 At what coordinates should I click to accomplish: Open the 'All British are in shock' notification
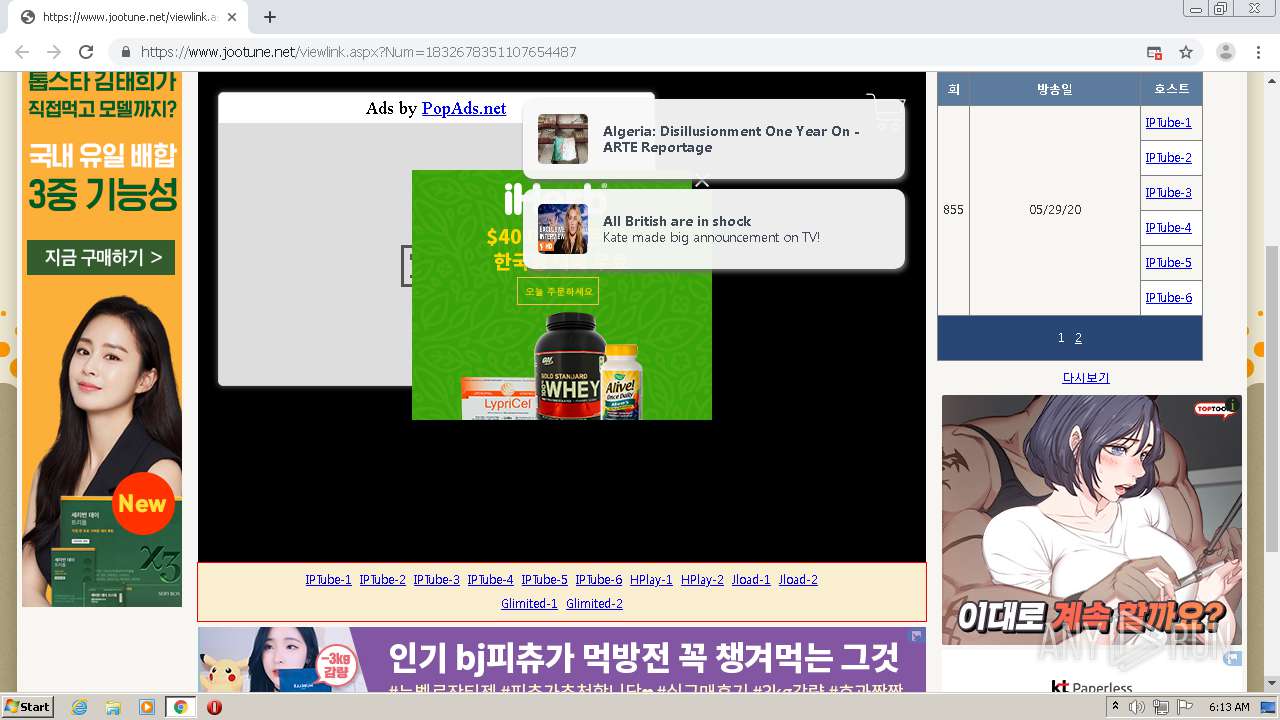(x=714, y=229)
